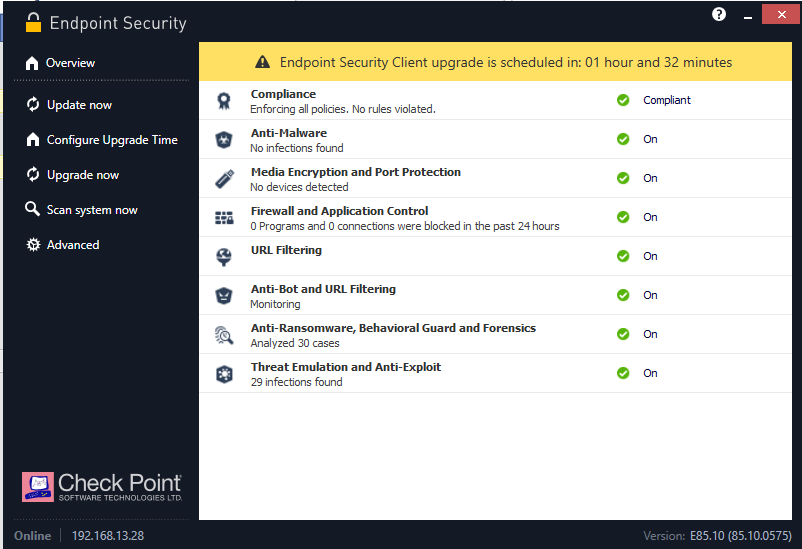Click the Firewall and Application Control title
Viewport: 802px width, 549px height.
tap(339, 211)
